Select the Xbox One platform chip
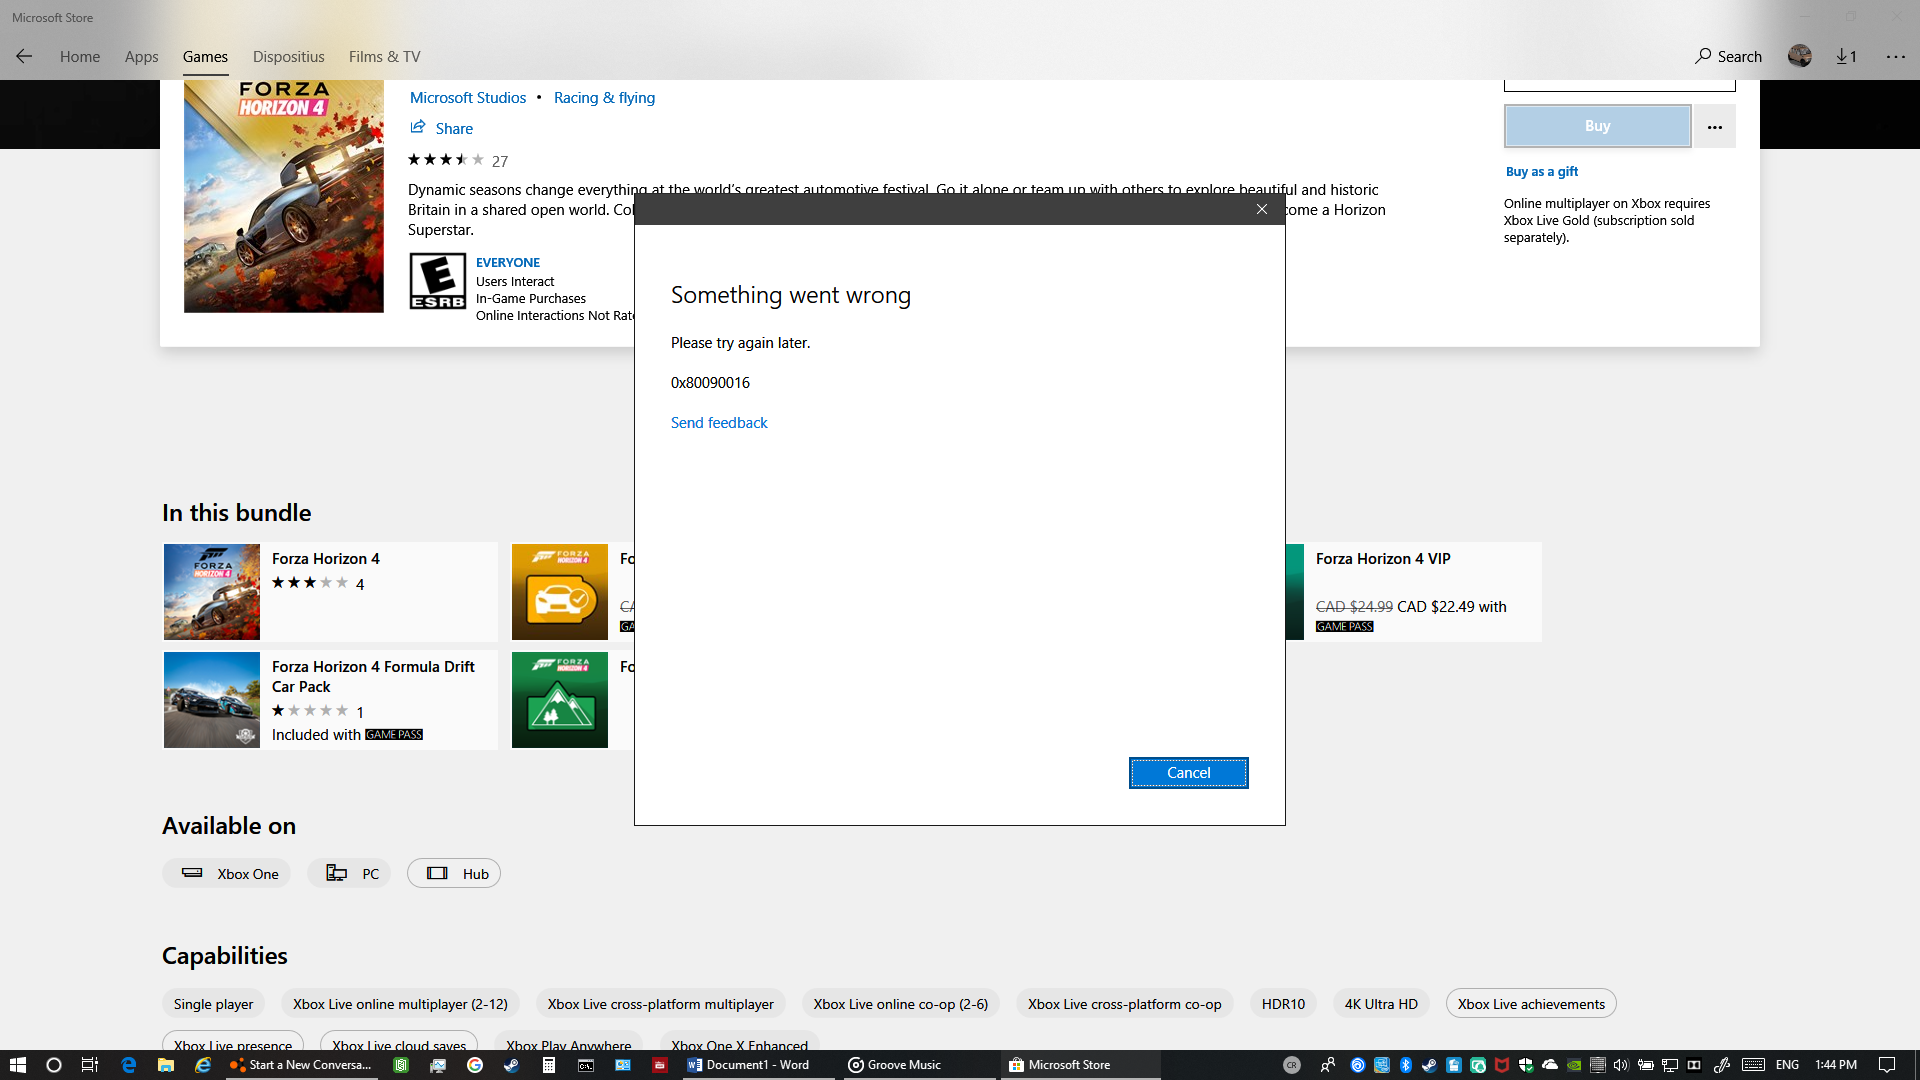Viewport: 1920px width, 1080px height. 227,874
